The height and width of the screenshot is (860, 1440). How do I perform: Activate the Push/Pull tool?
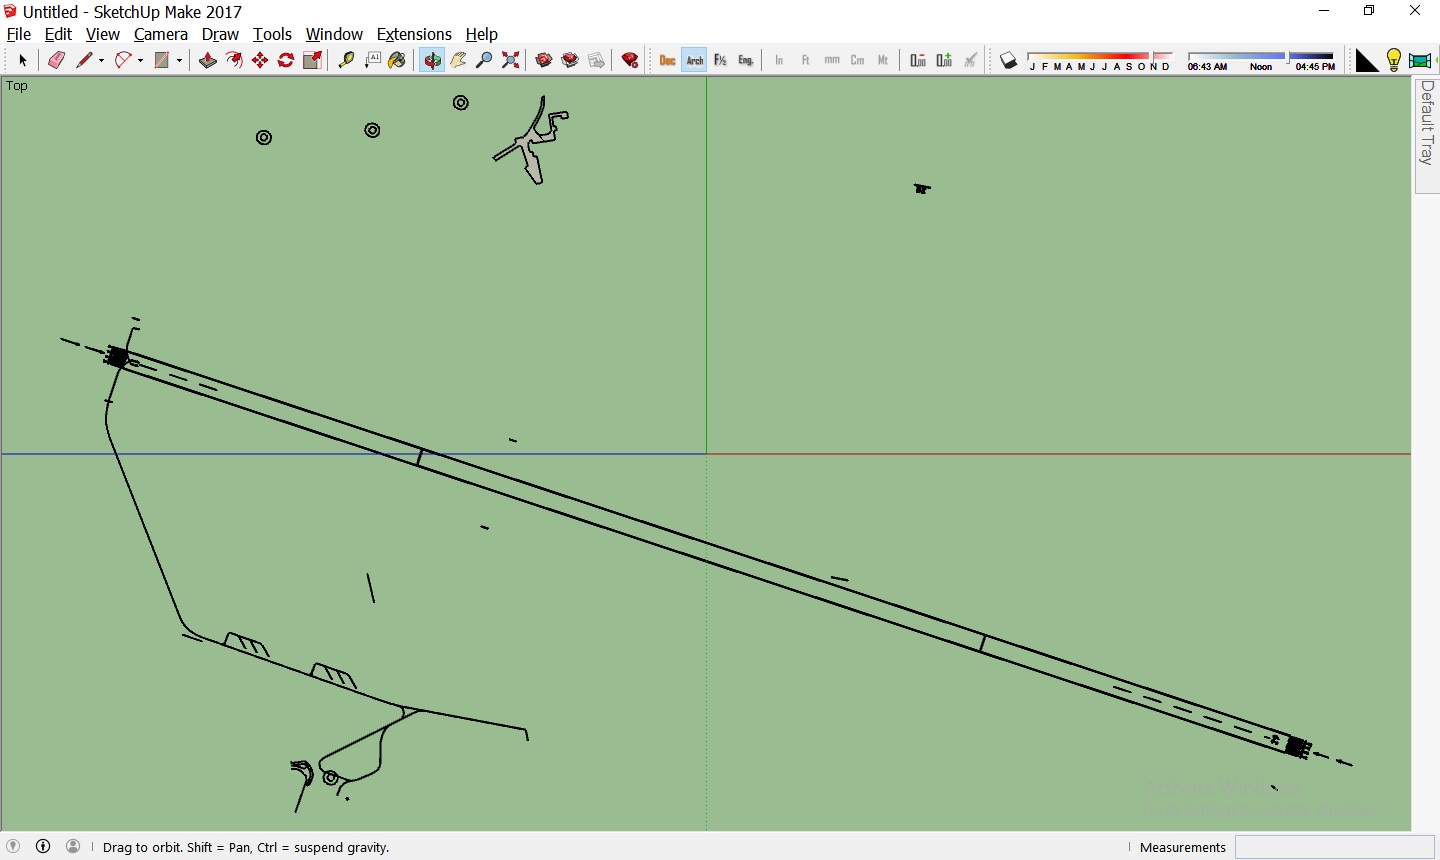tap(208, 61)
